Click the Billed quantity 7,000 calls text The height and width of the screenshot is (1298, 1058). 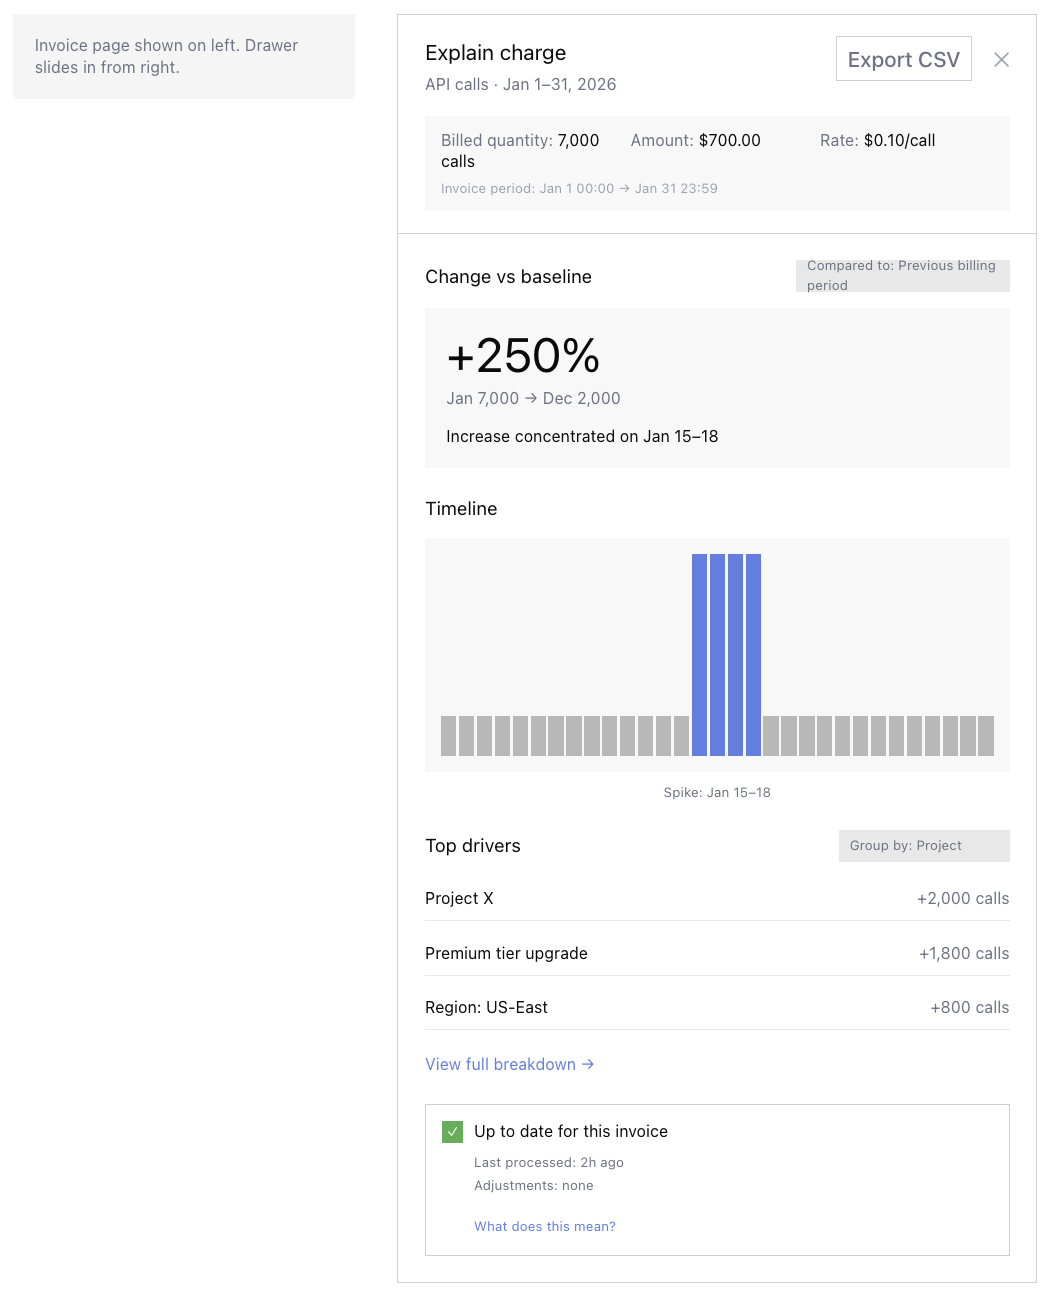[x=520, y=150]
